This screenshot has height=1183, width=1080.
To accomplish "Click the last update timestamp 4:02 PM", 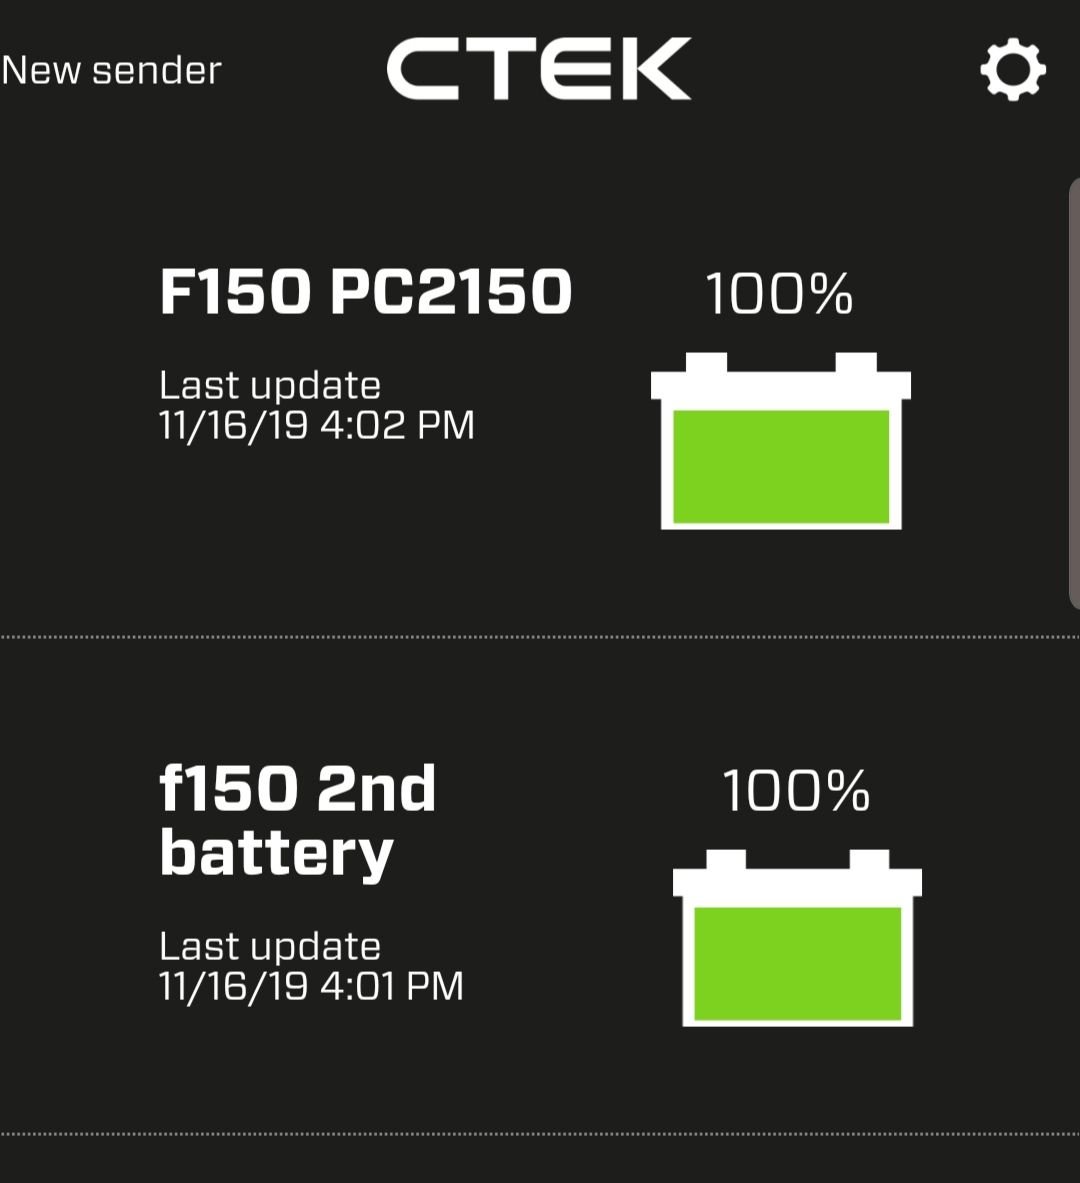I will 316,426.
